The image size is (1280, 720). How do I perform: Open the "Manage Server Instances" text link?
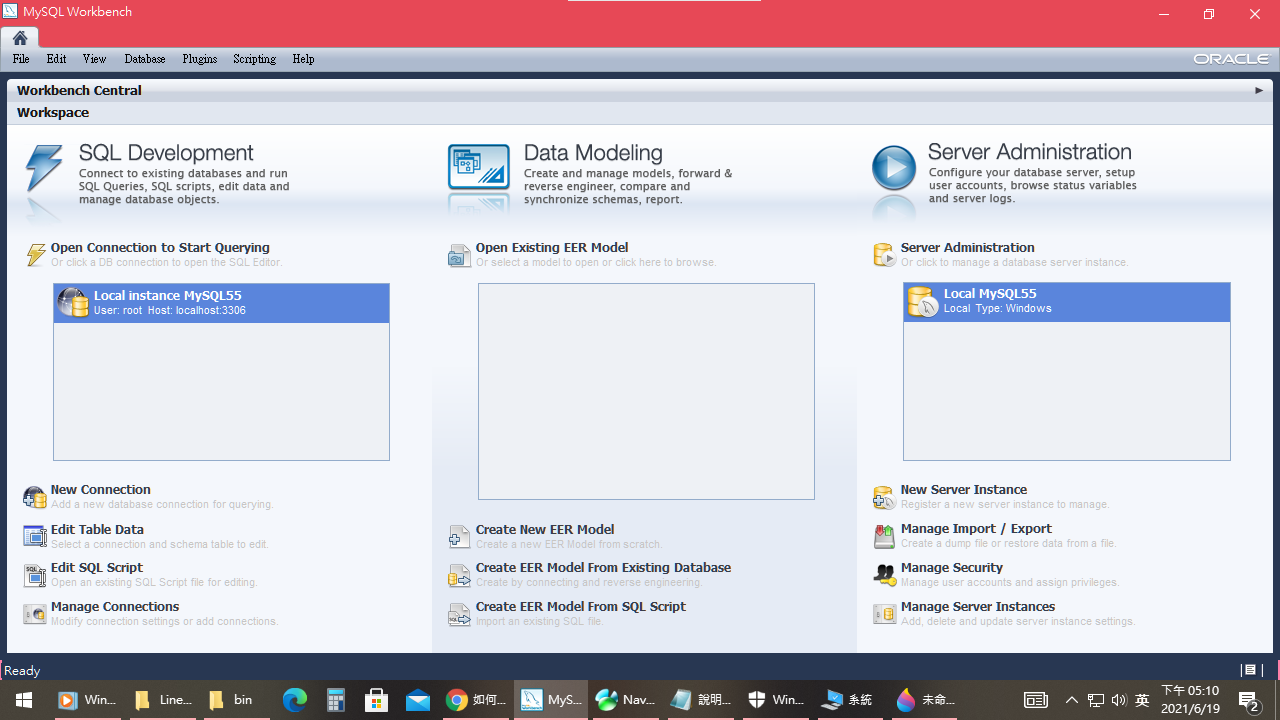[978, 607]
